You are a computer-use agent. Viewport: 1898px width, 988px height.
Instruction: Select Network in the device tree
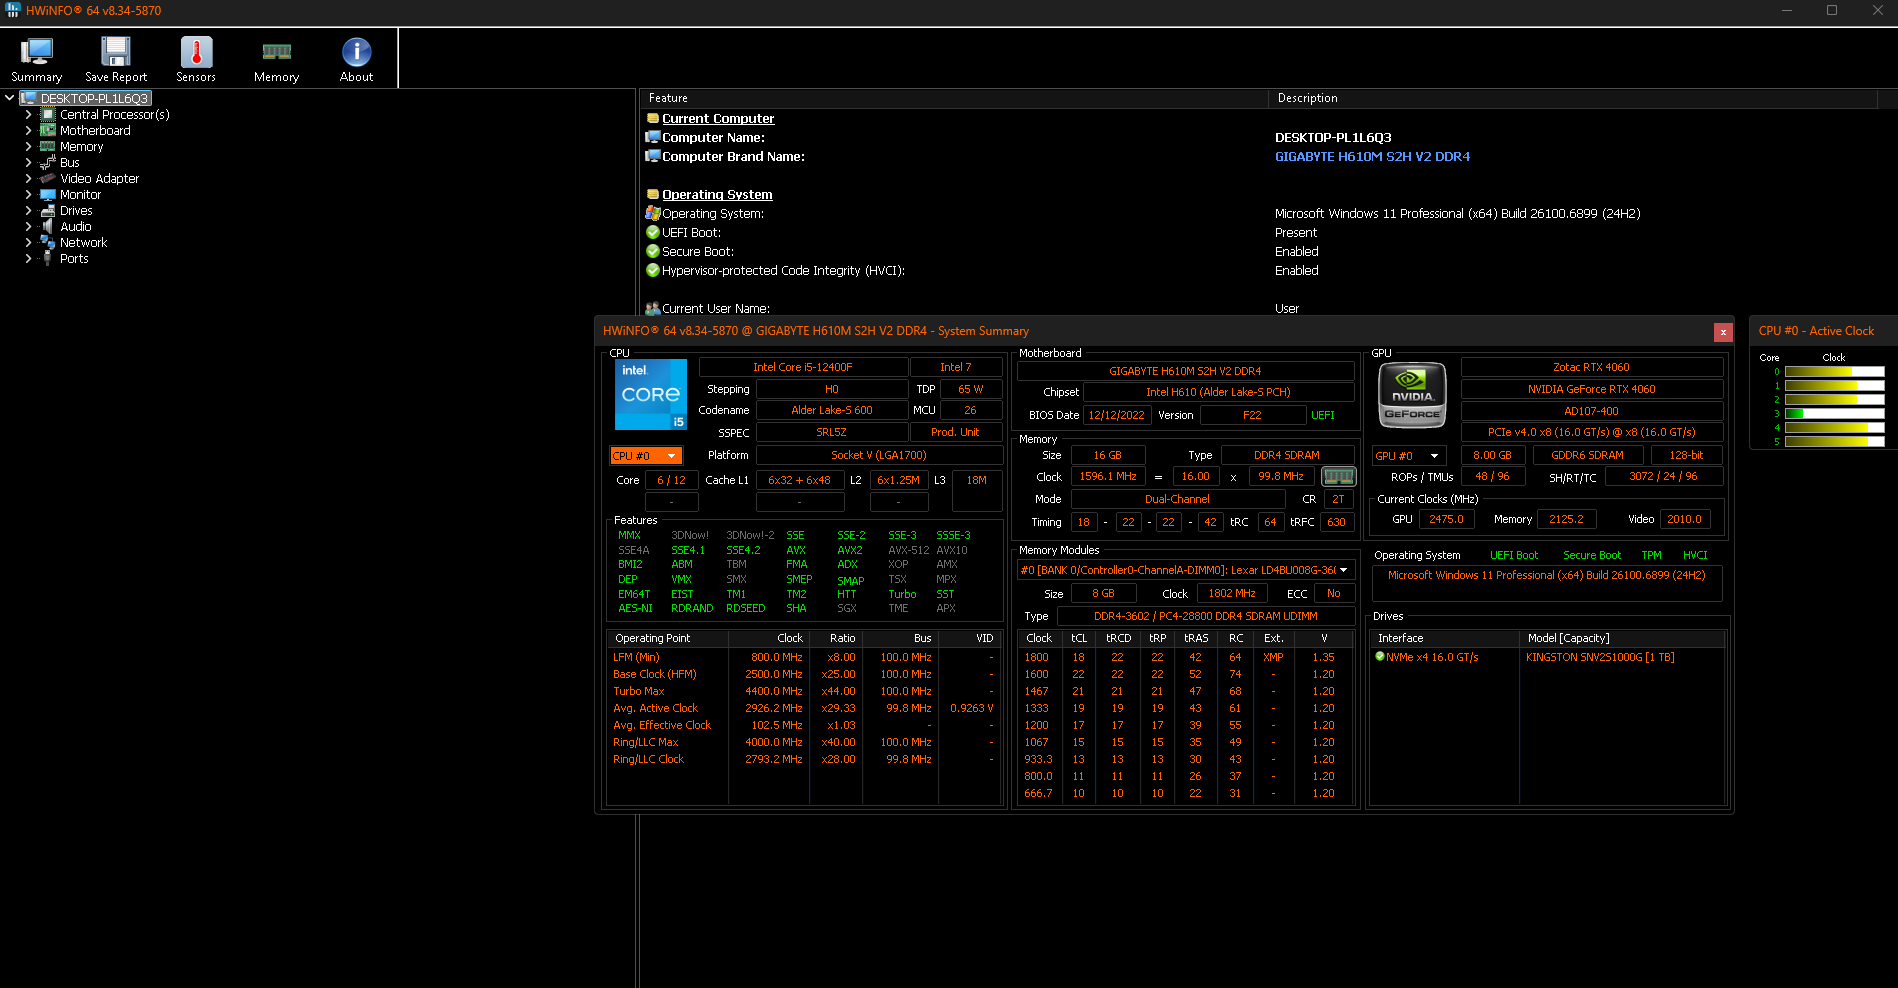coord(83,243)
